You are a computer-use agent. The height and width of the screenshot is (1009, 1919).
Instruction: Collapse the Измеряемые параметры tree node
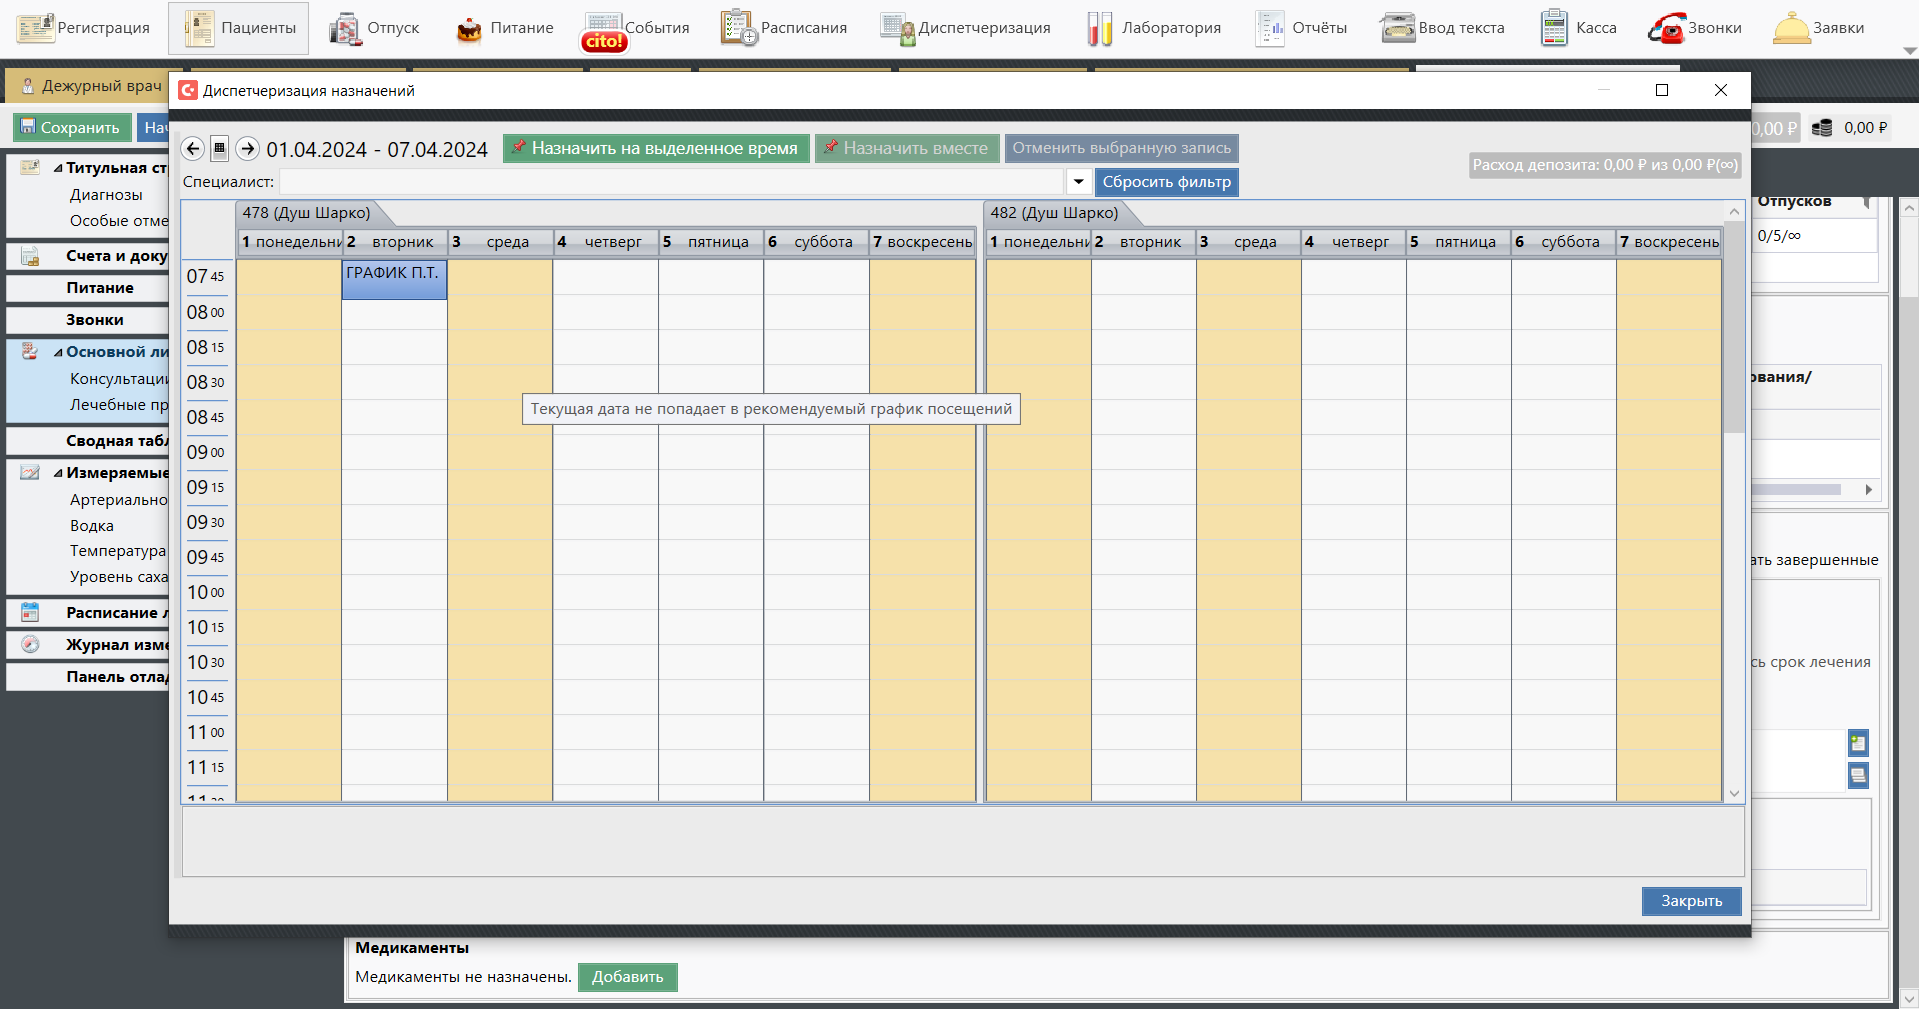tap(58, 474)
